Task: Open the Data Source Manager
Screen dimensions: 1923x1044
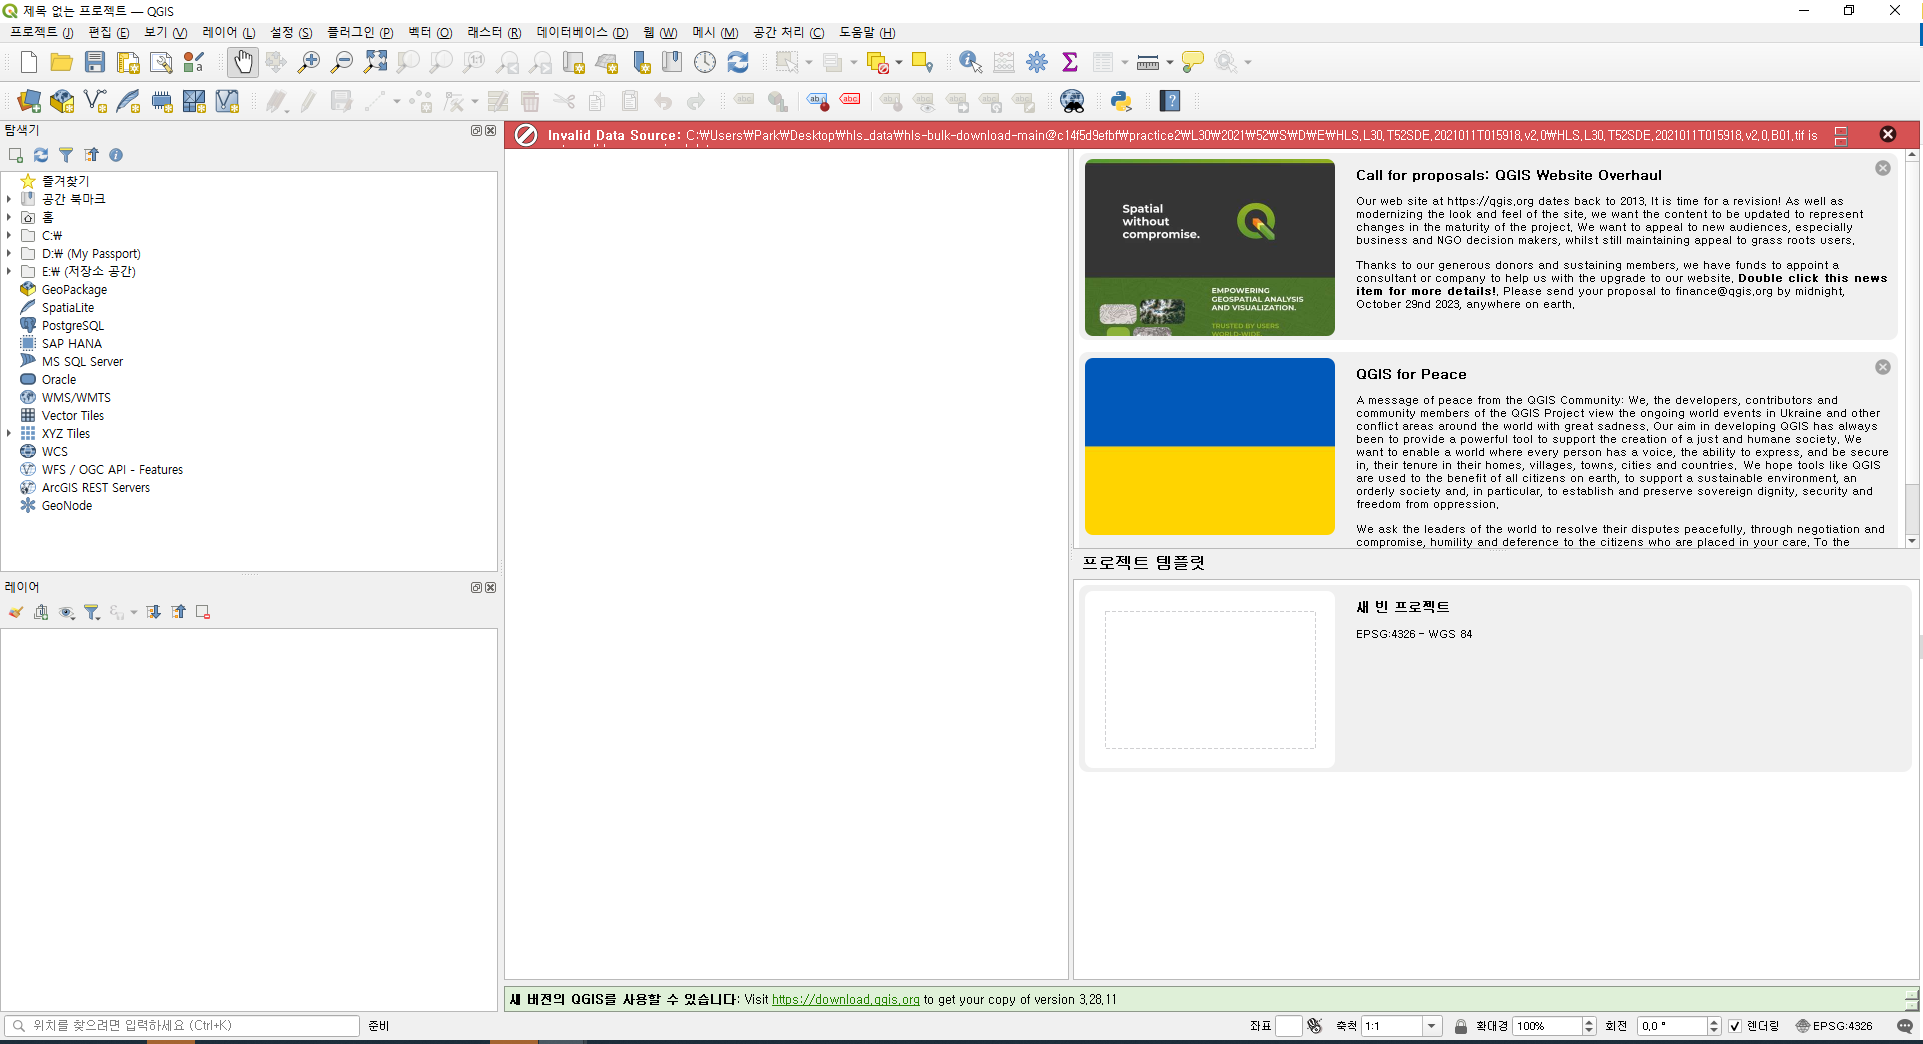Action: (x=29, y=101)
